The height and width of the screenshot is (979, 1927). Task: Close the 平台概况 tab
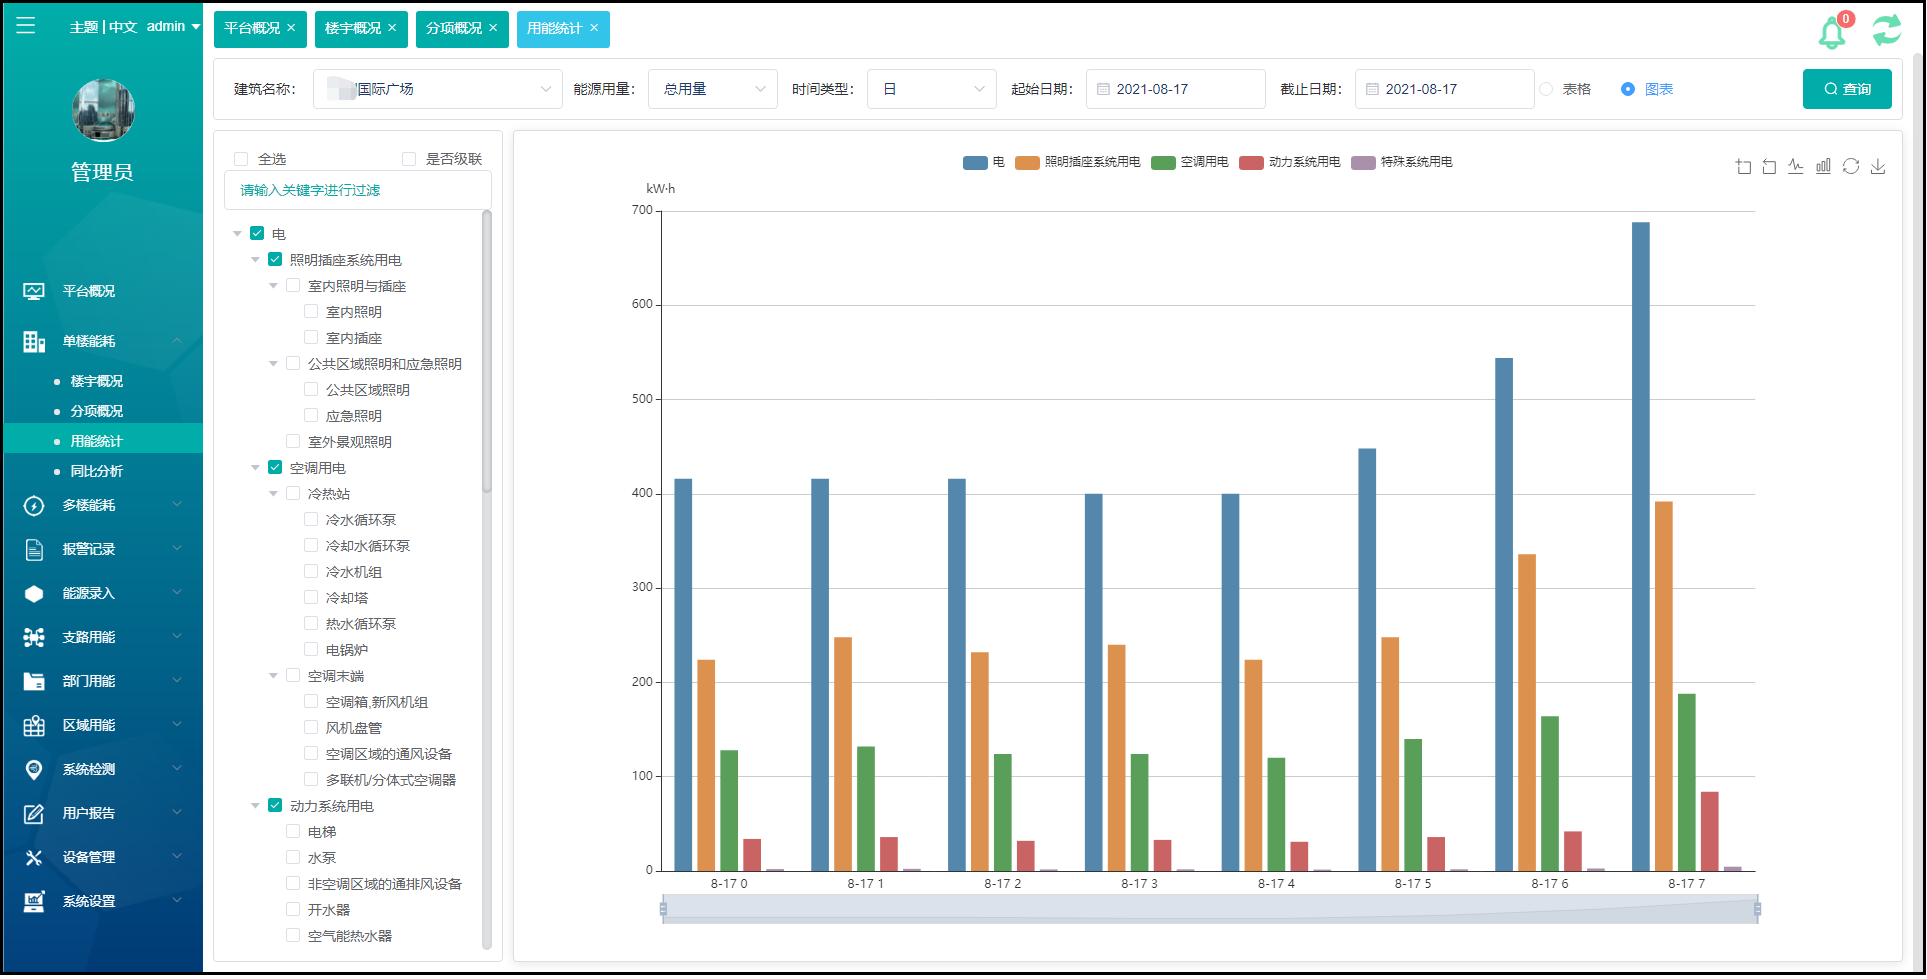[x=291, y=28]
